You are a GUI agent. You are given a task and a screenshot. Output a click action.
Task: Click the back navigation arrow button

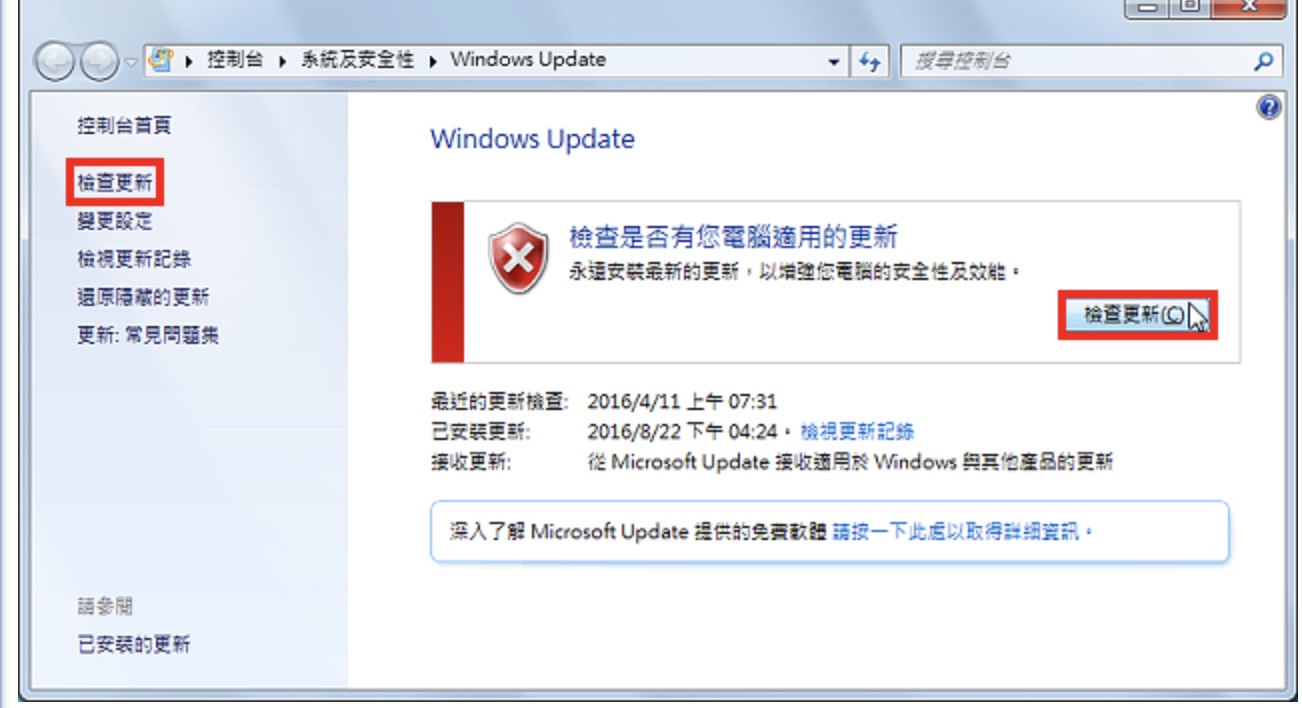(56, 63)
